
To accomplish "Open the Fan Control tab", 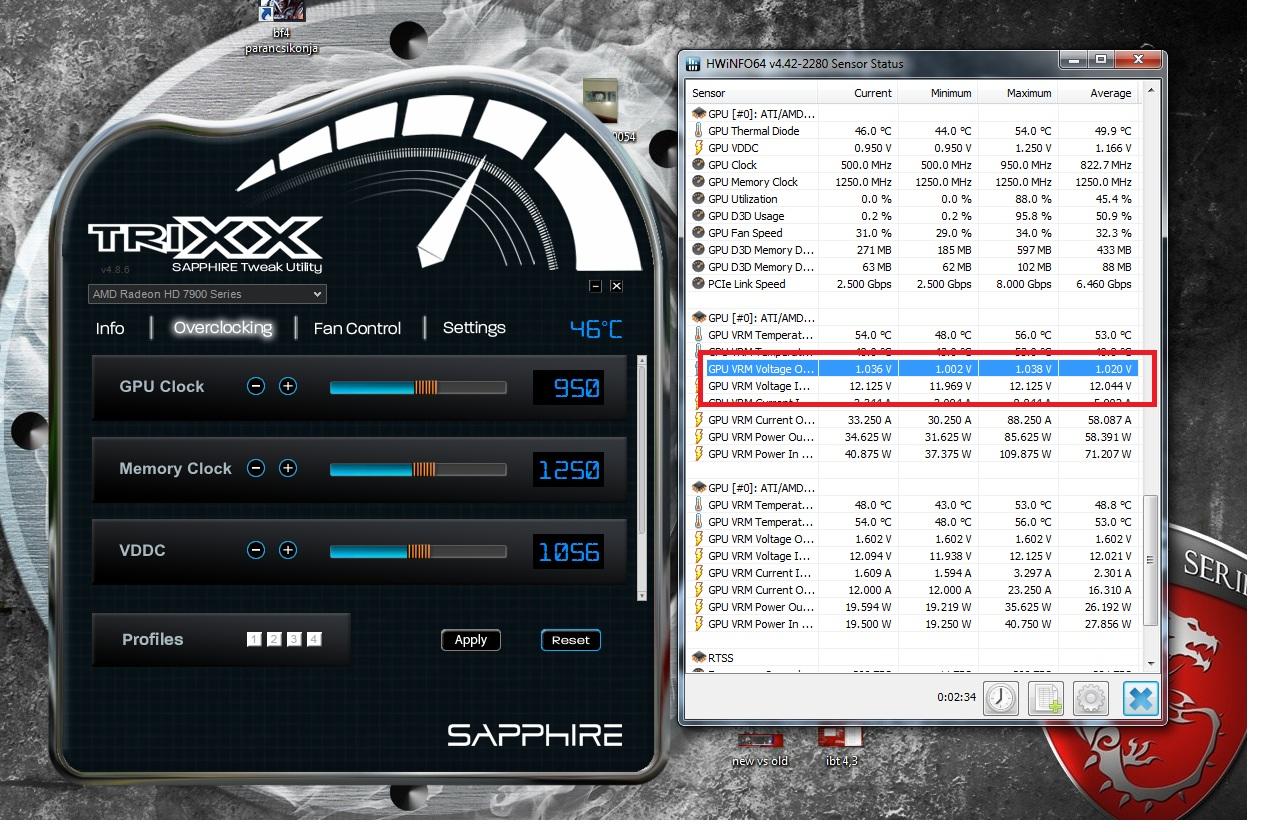I will tap(357, 328).
